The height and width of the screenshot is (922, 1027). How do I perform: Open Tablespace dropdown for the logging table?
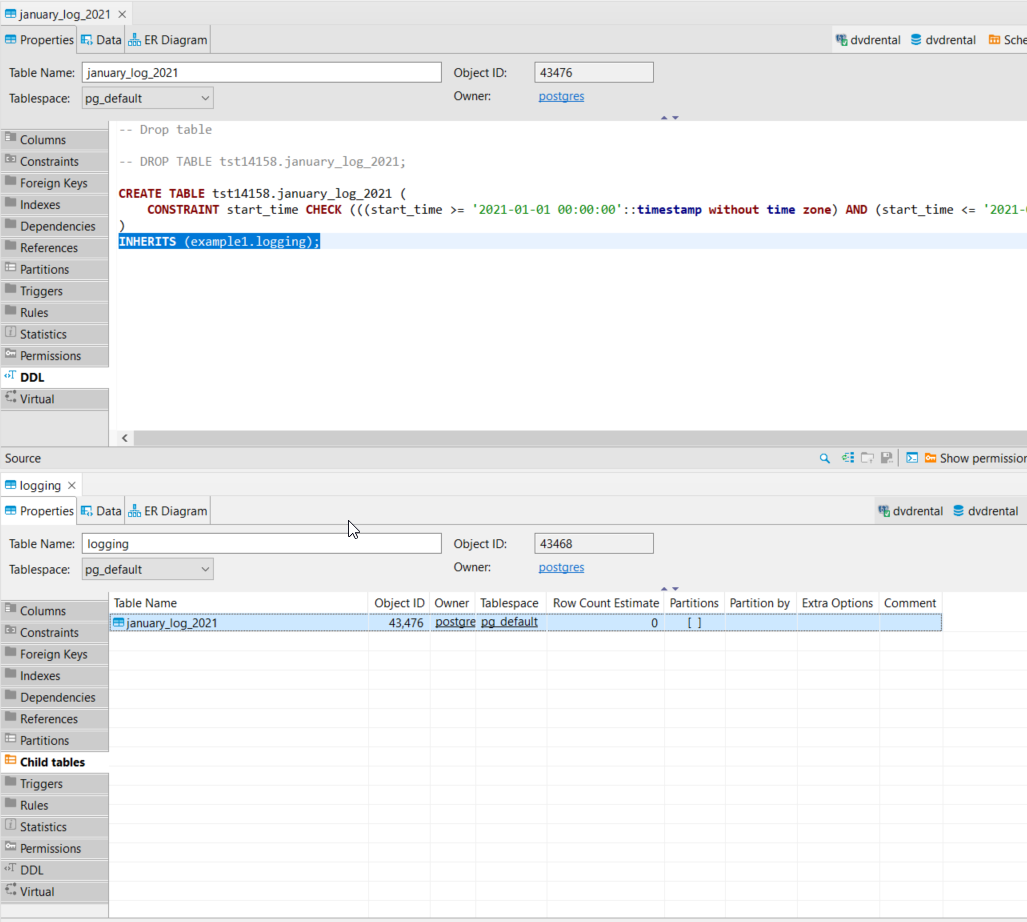203,569
